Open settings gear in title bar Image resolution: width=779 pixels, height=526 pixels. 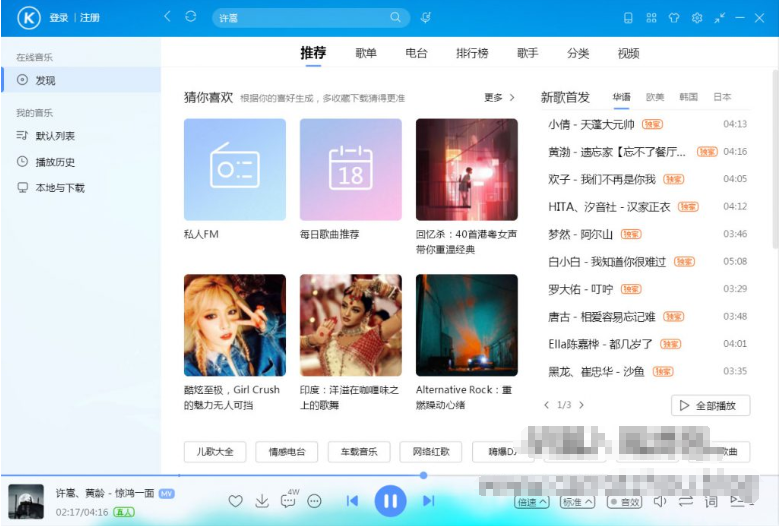[x=697, y=18]
